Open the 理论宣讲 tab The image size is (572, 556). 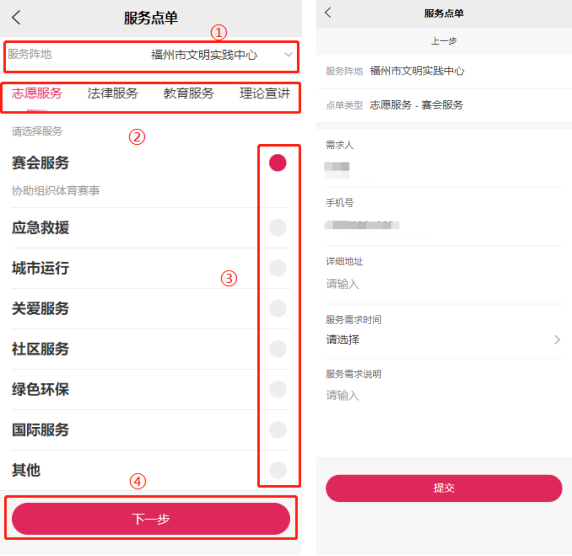[x=264, y=93]
